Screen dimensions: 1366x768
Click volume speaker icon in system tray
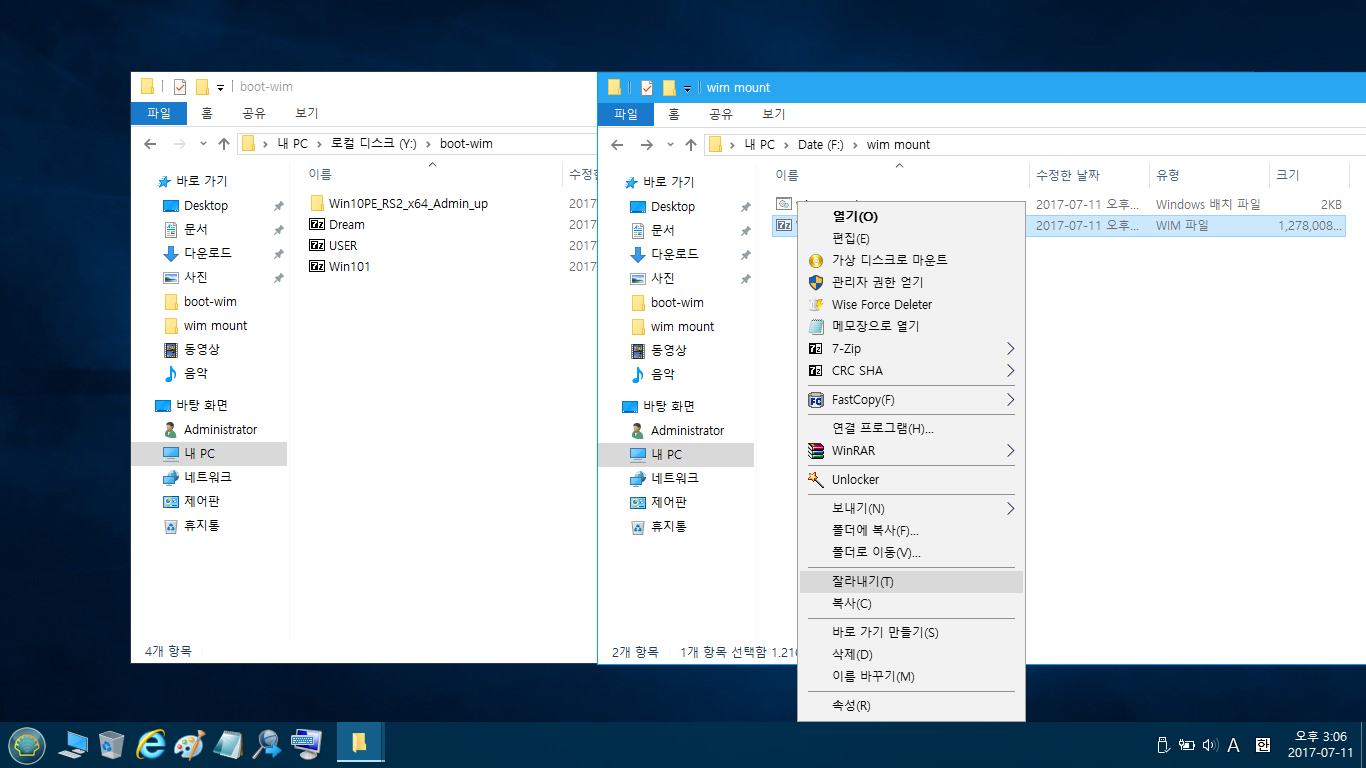pos(1210,745)
